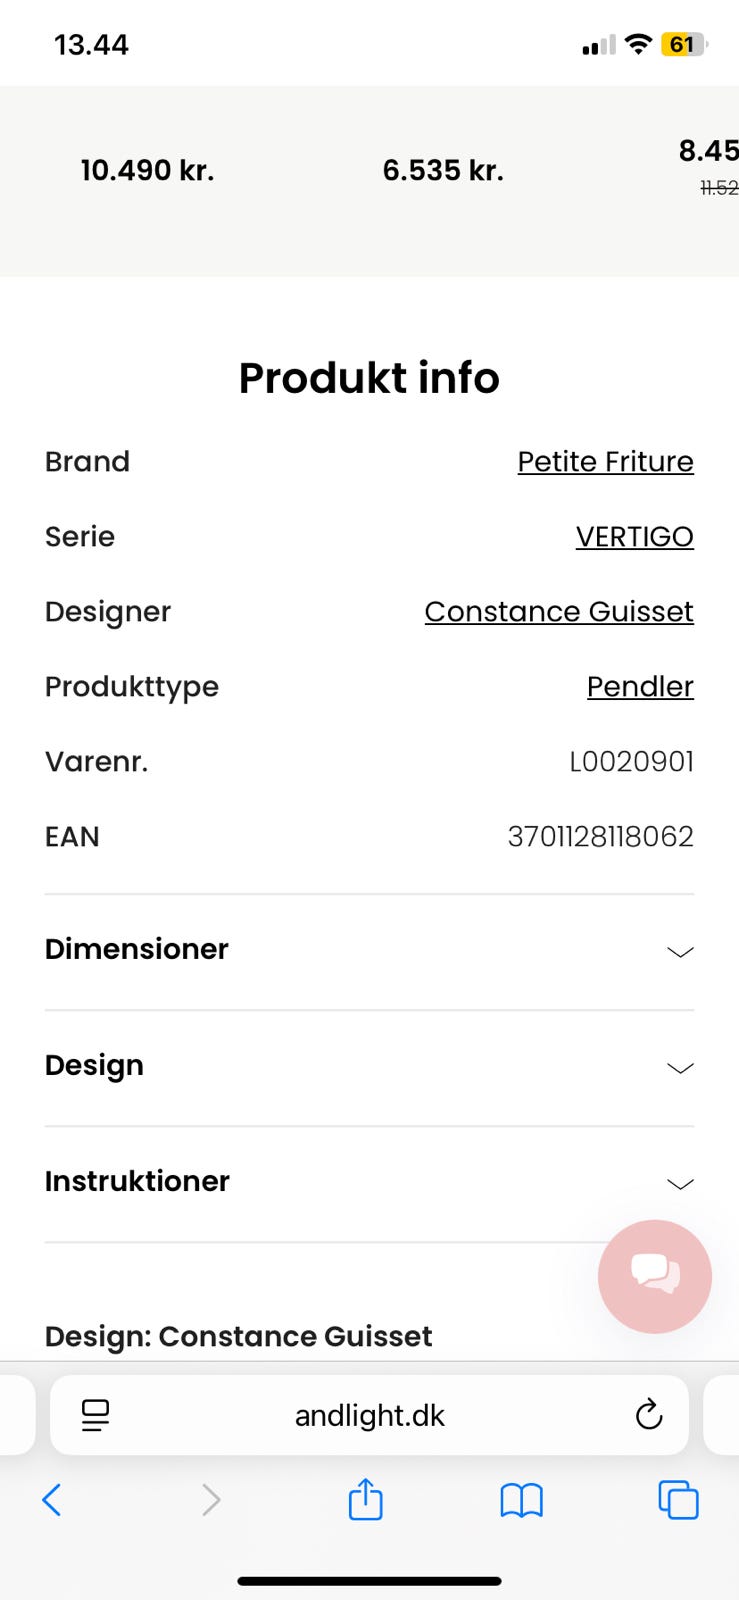Tap the battery indicator in status bar
The height and width of the screenshot is (1600, 739).
pyautogui.click(x=684, y=45)
